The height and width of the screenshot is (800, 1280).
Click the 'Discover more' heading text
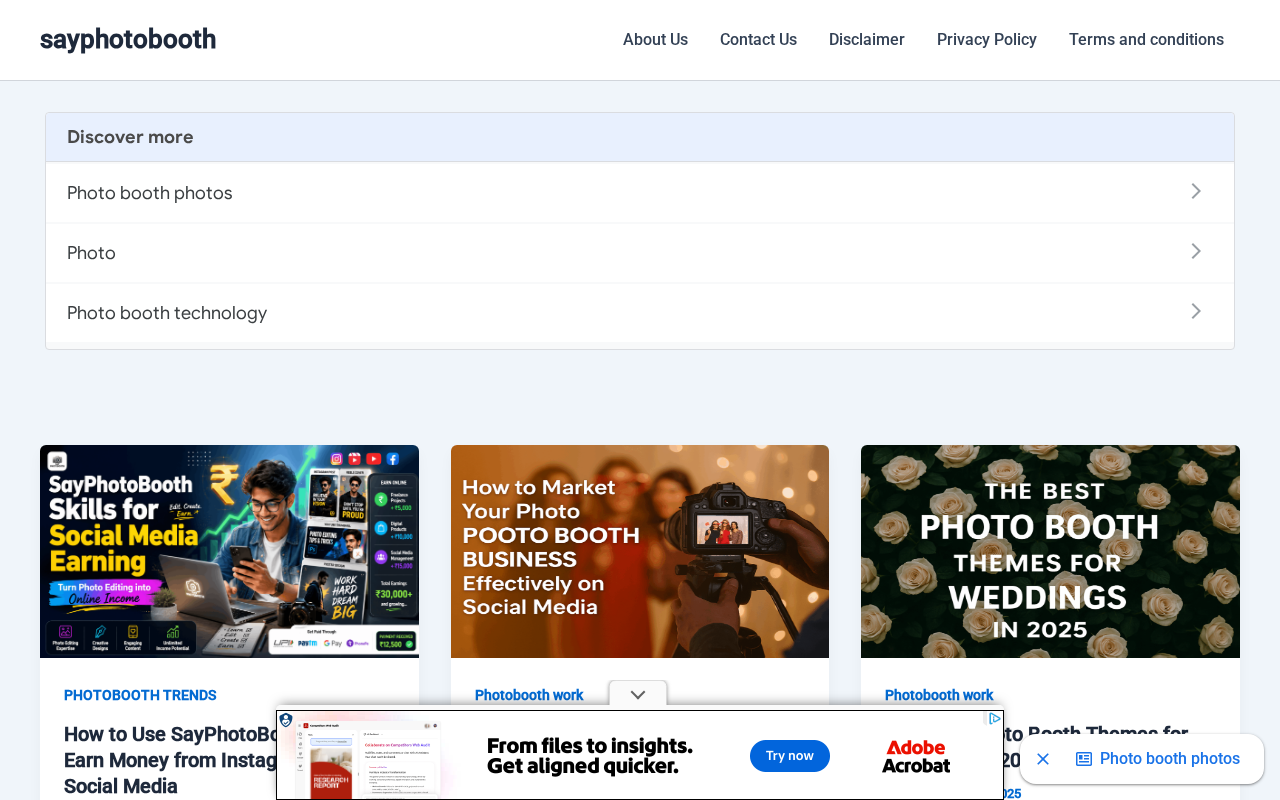130,137
